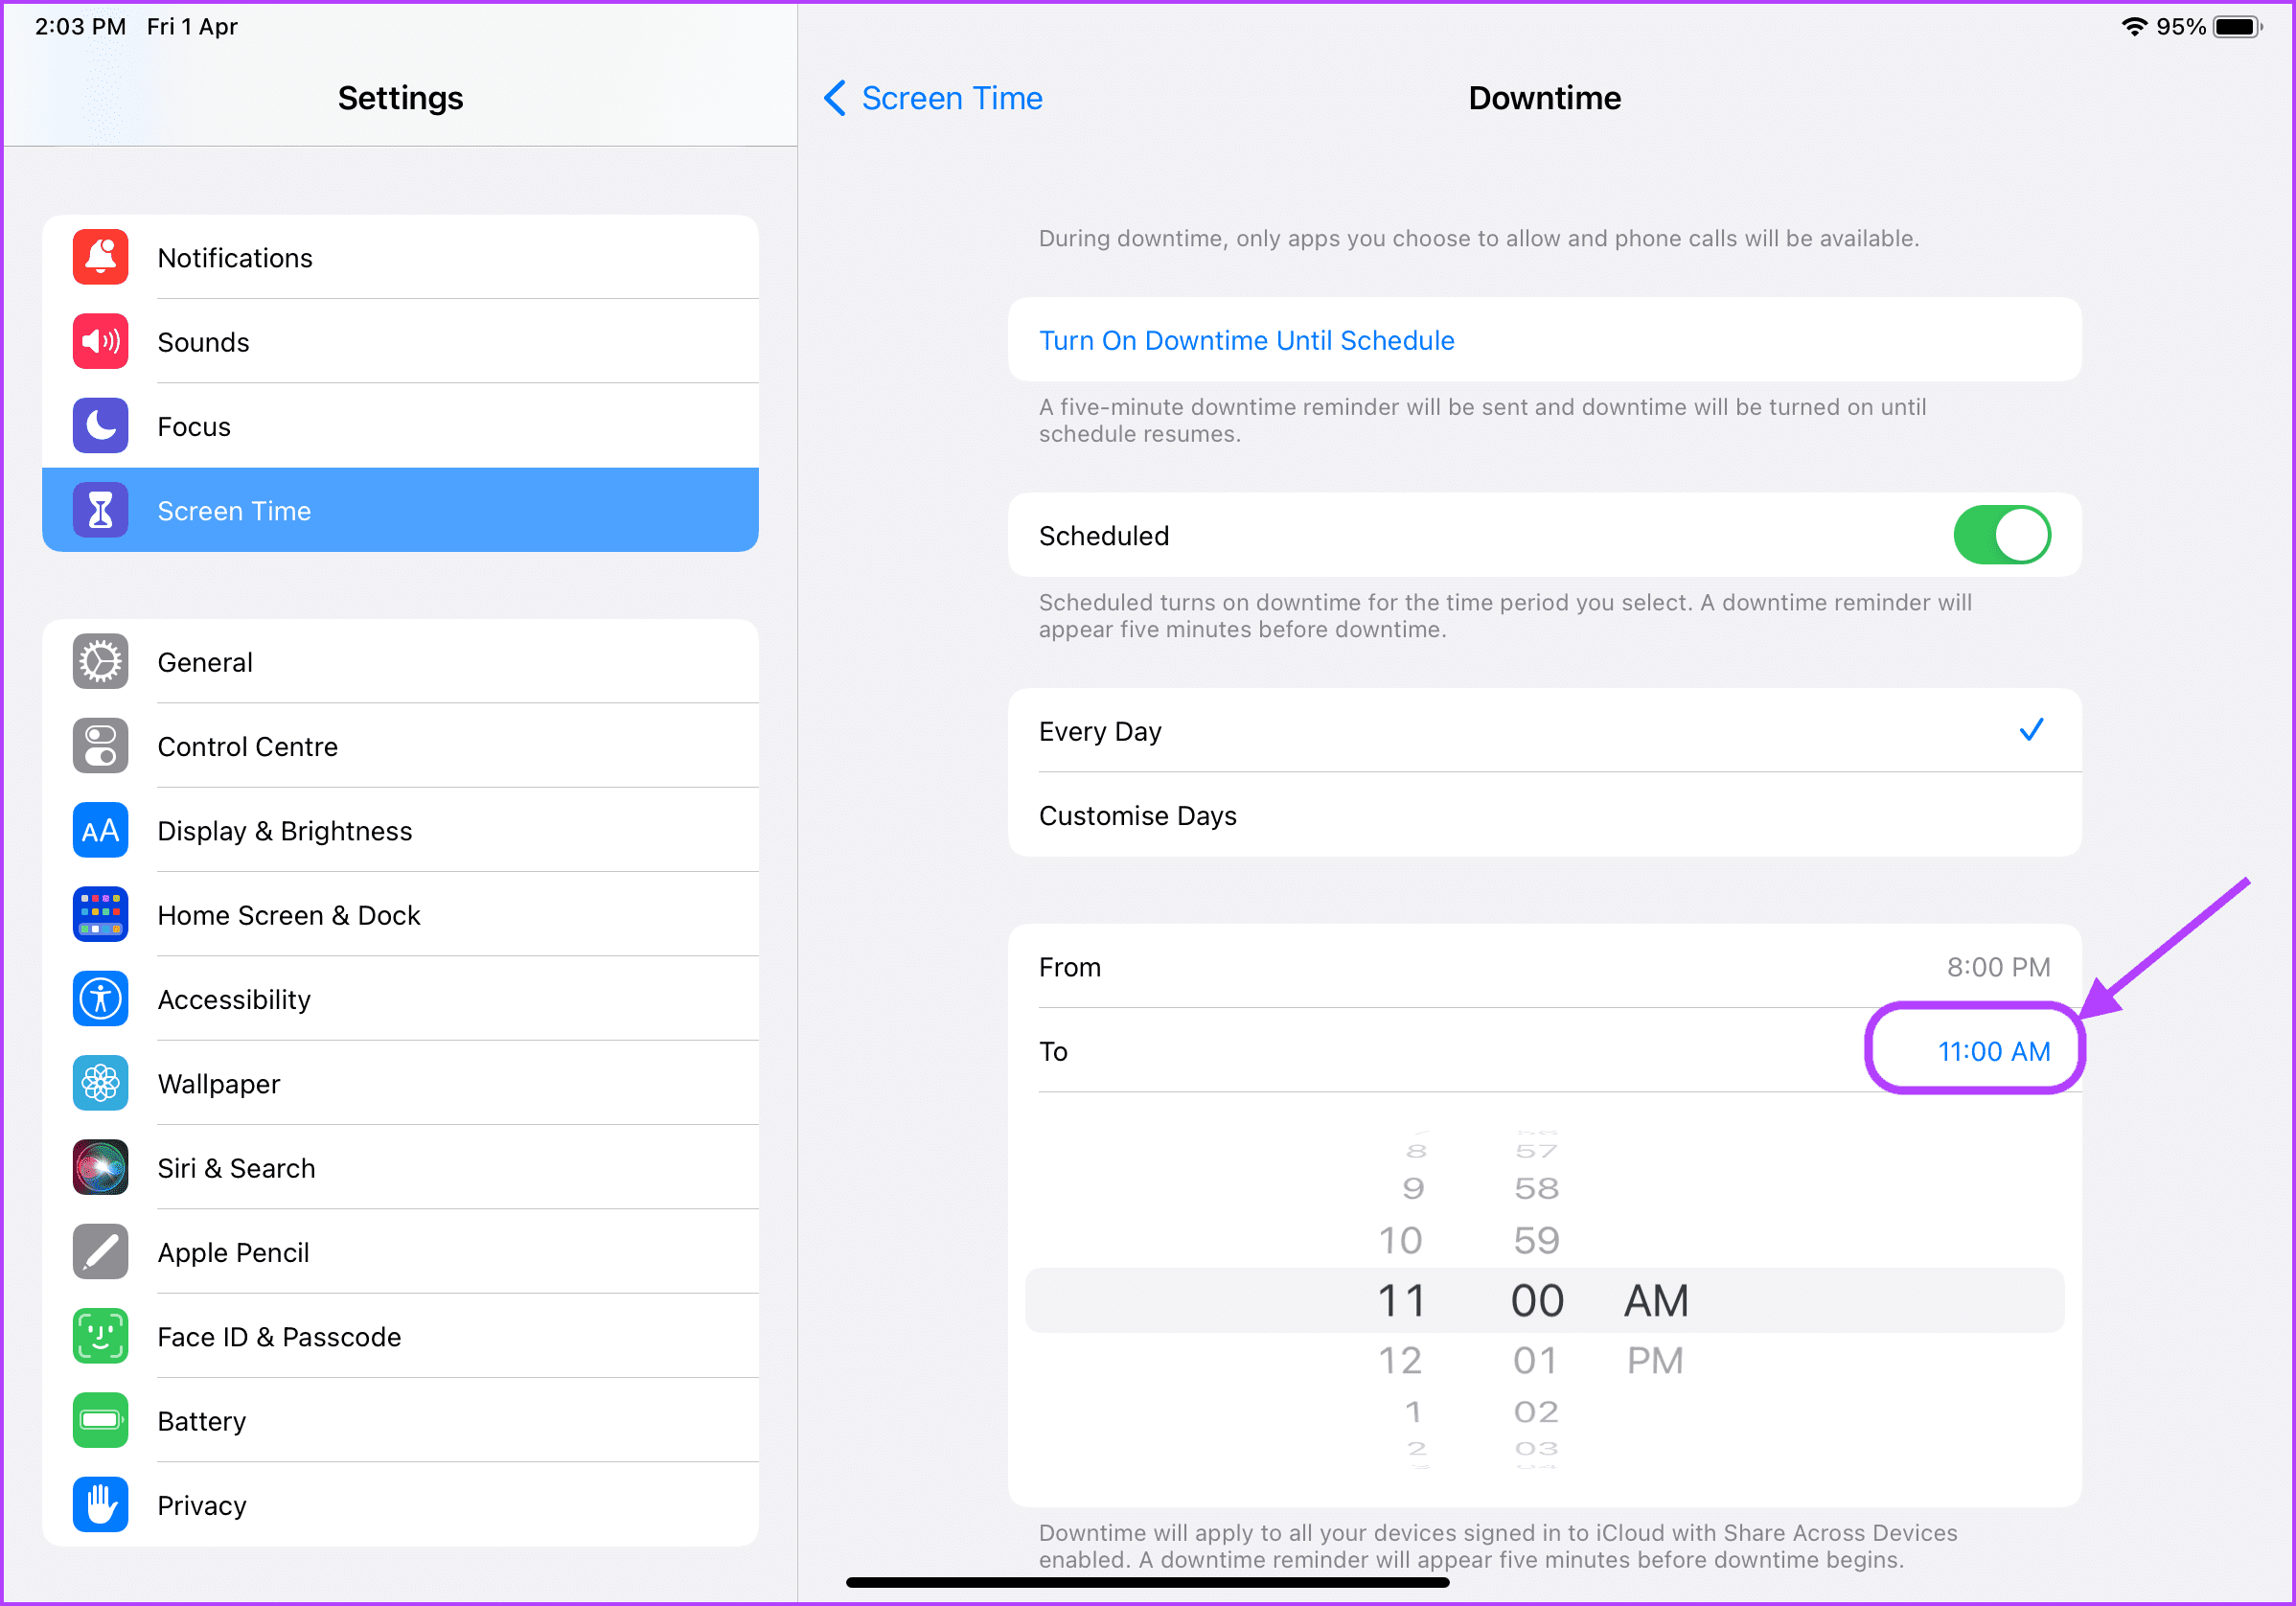Tap the Display & Brightness AA icon
This screenshot has width=2296, height=1606.
tap(100, 830)
